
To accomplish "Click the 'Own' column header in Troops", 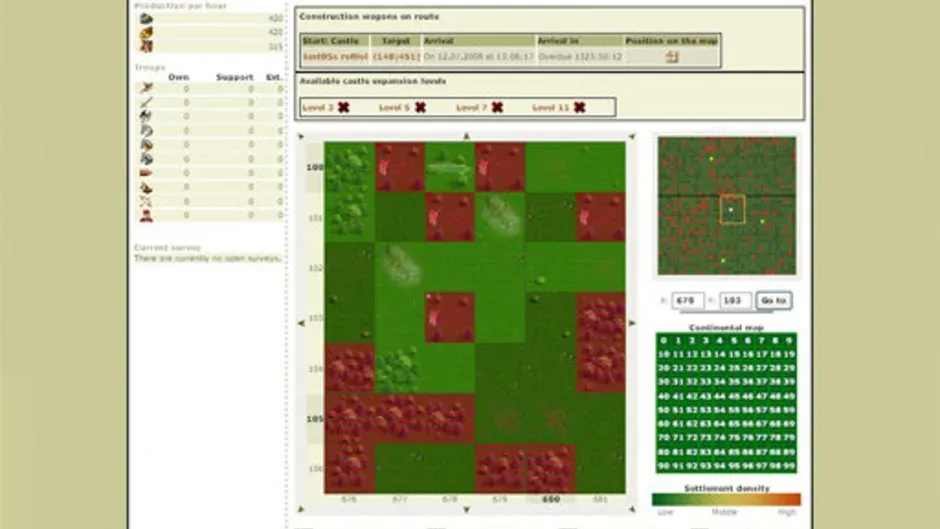I will click(x=179, y=77).
